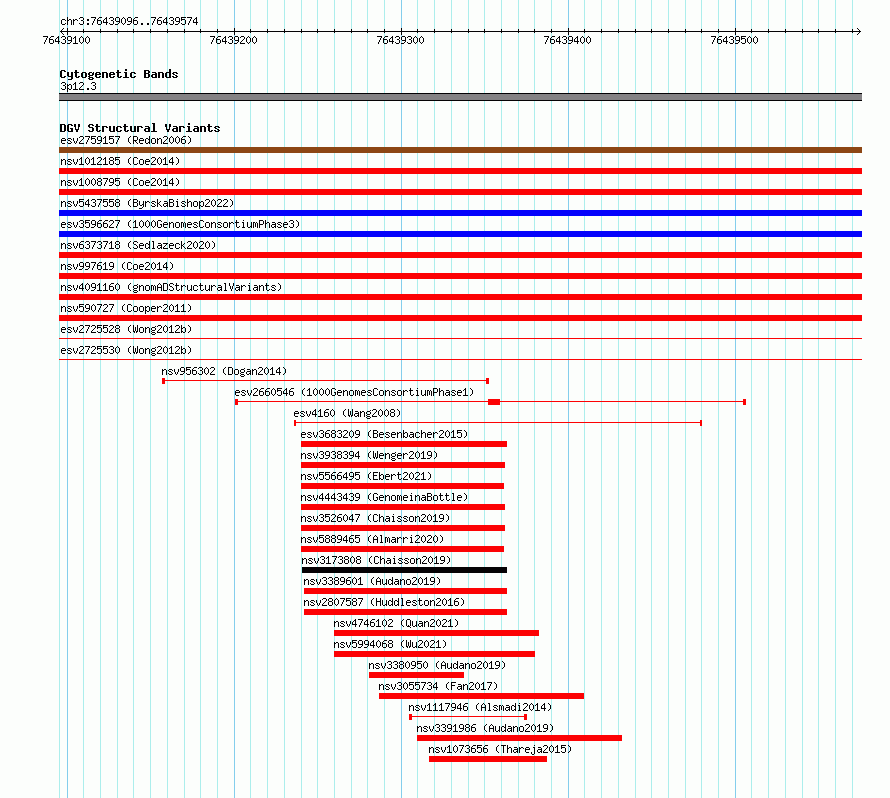This screenshot has height=798, width=890.
Task: Click the nsv1008795 (Coe2014) label
Action: [120, 182]
